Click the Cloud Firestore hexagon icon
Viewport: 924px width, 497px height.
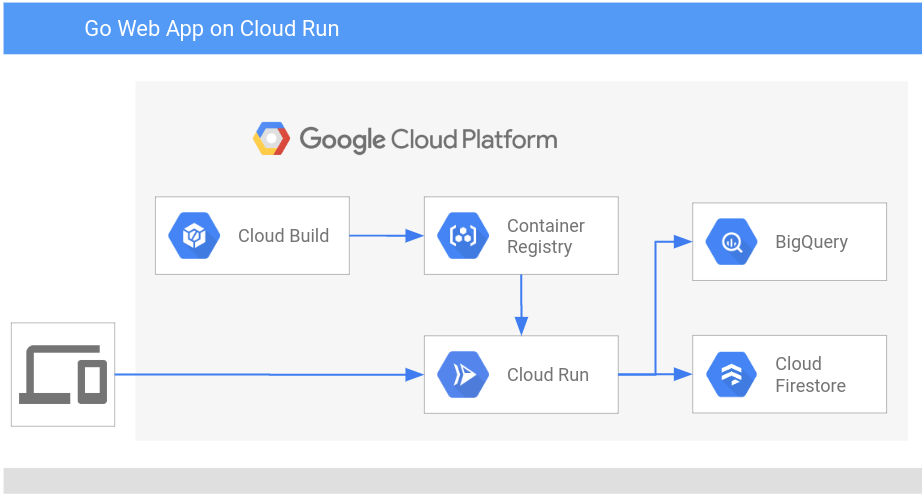tap(730, 375)
